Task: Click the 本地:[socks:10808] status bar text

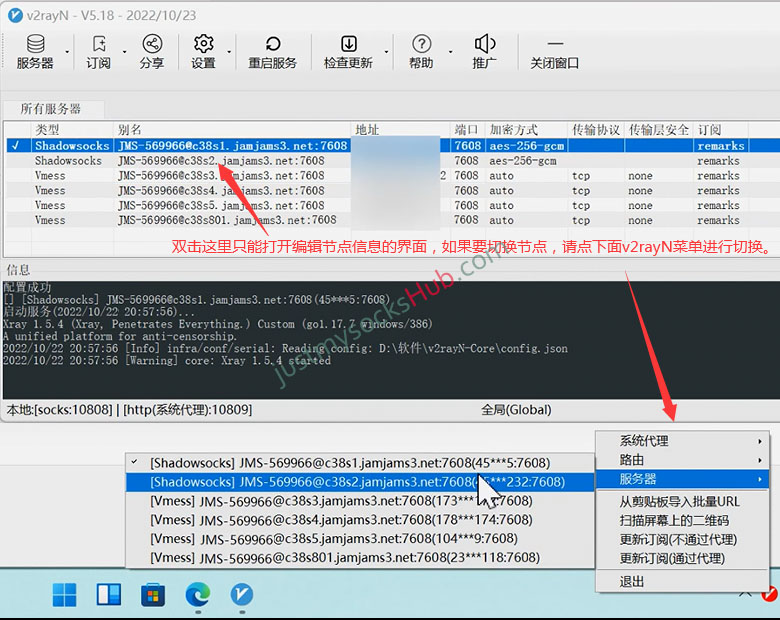Action: (59, 410)
